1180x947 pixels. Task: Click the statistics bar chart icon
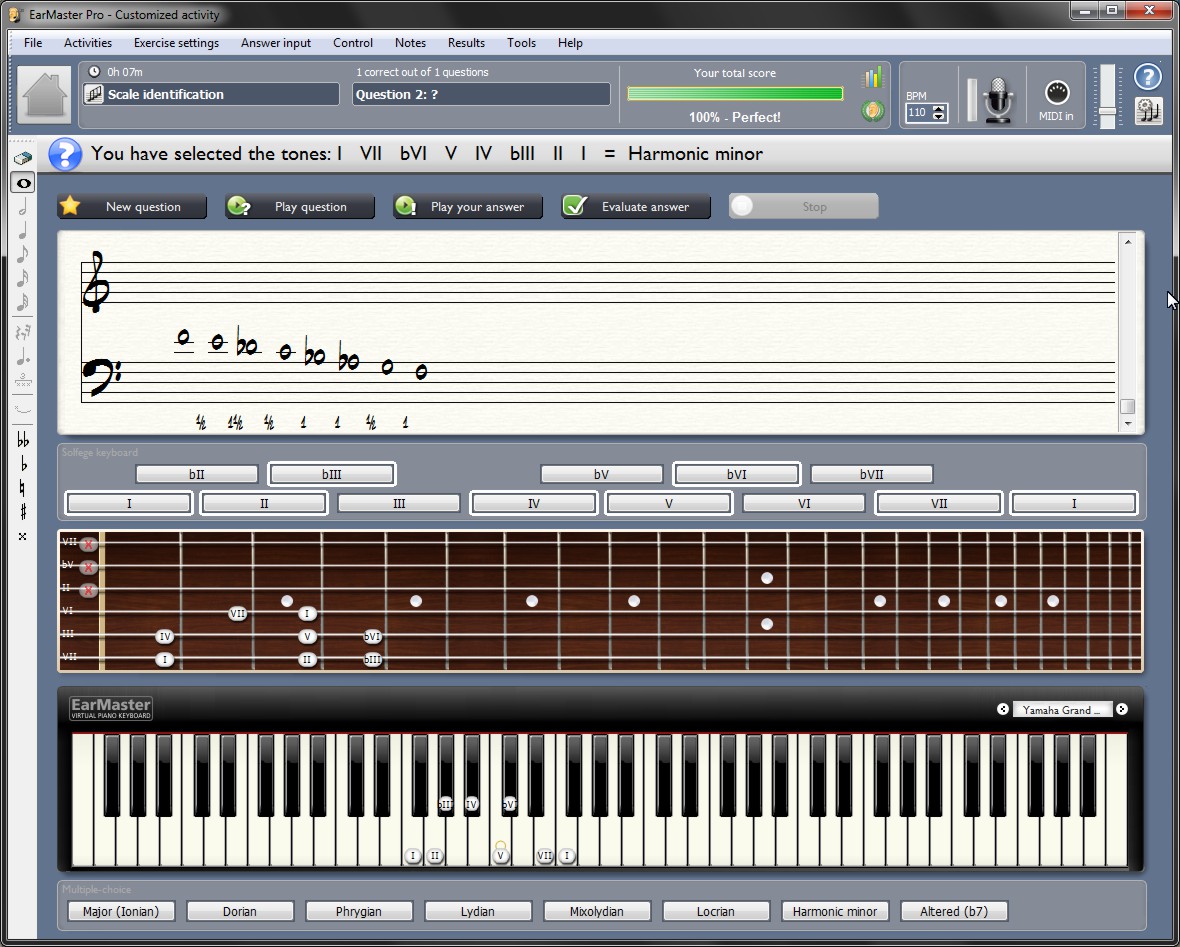tap(873, 78)
